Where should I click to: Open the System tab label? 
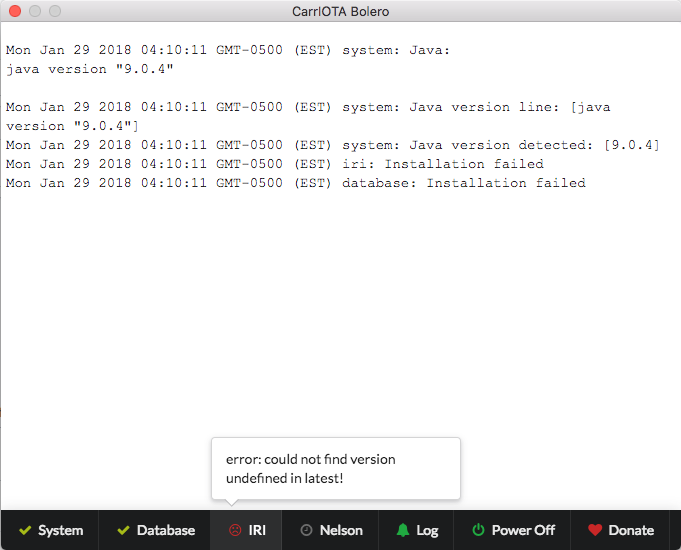click(x=60, y=530)
